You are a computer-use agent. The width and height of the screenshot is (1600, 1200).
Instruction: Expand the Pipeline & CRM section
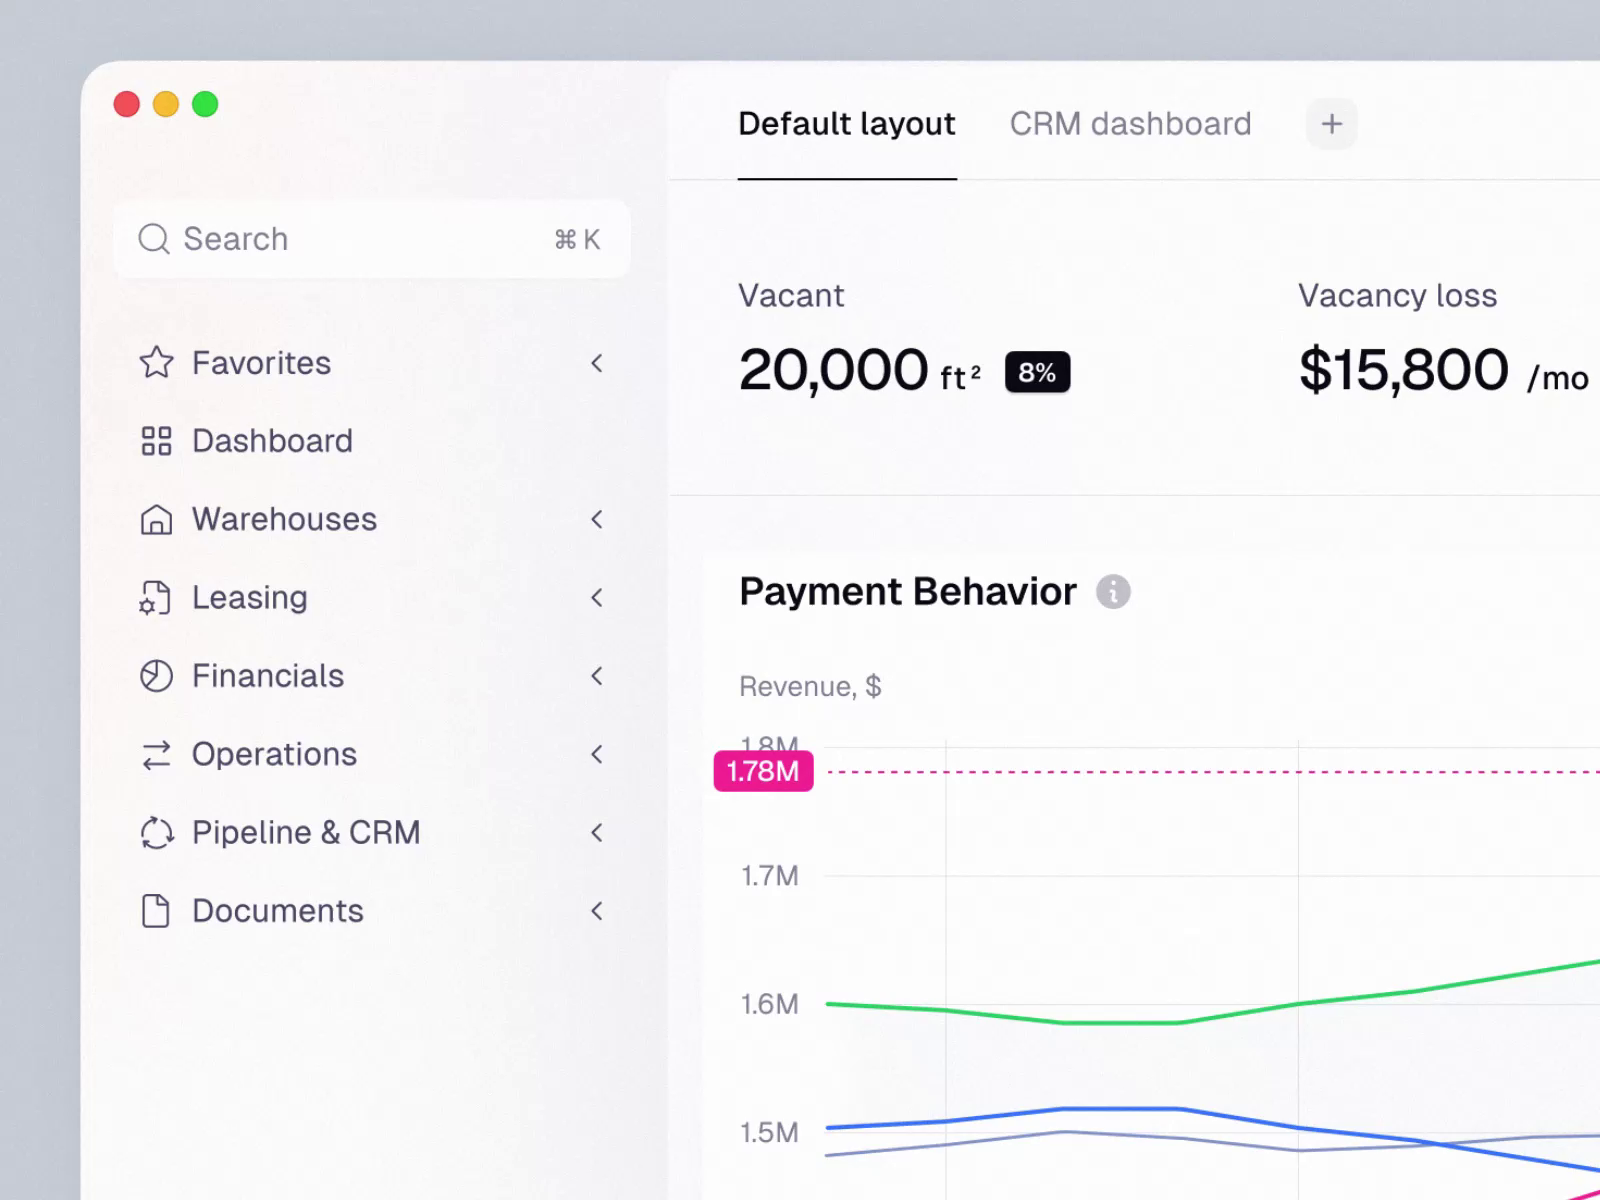tap(597, 832)
